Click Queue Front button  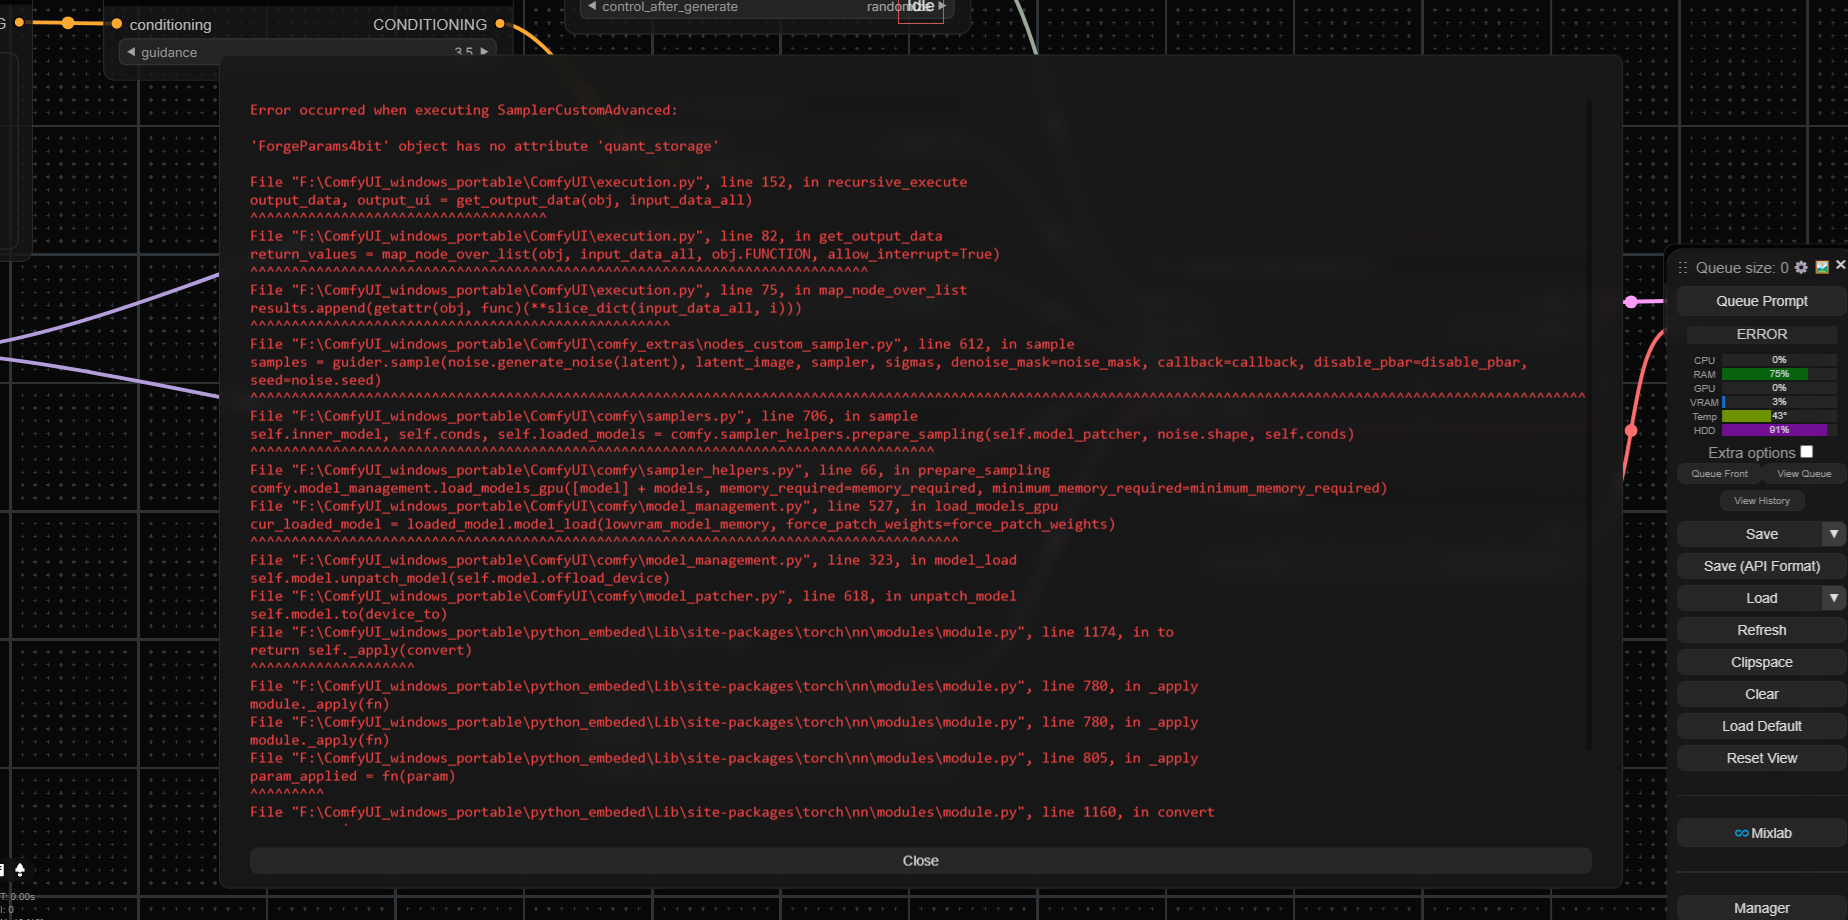pos(1719,474)
